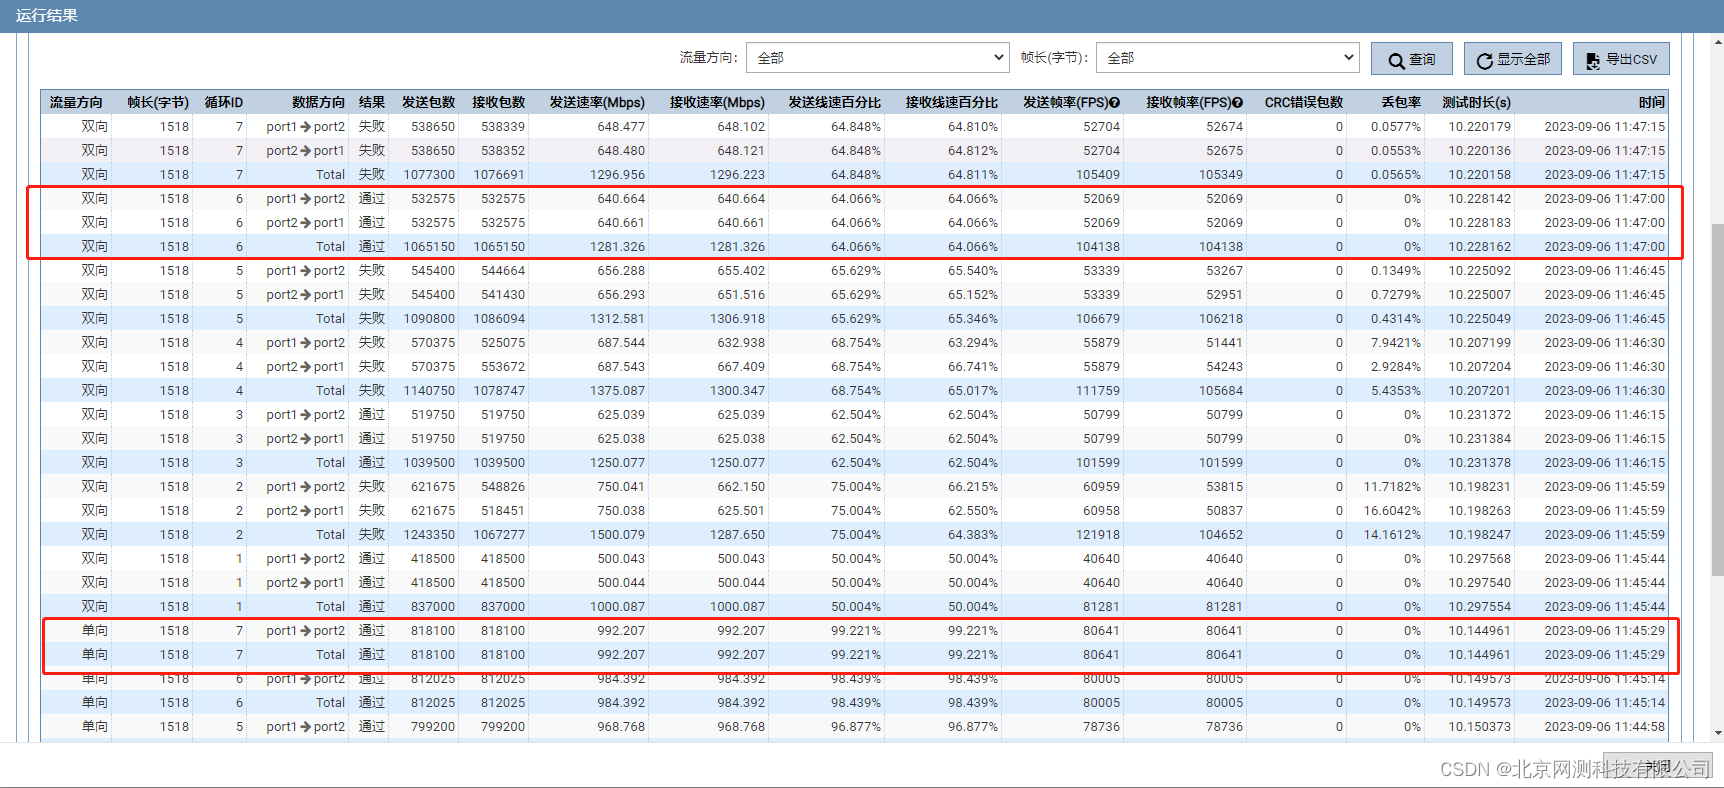Select the loss rate cell 7.9421%
Viewport: 1724px width, 788px height.
click(1396, 343)
